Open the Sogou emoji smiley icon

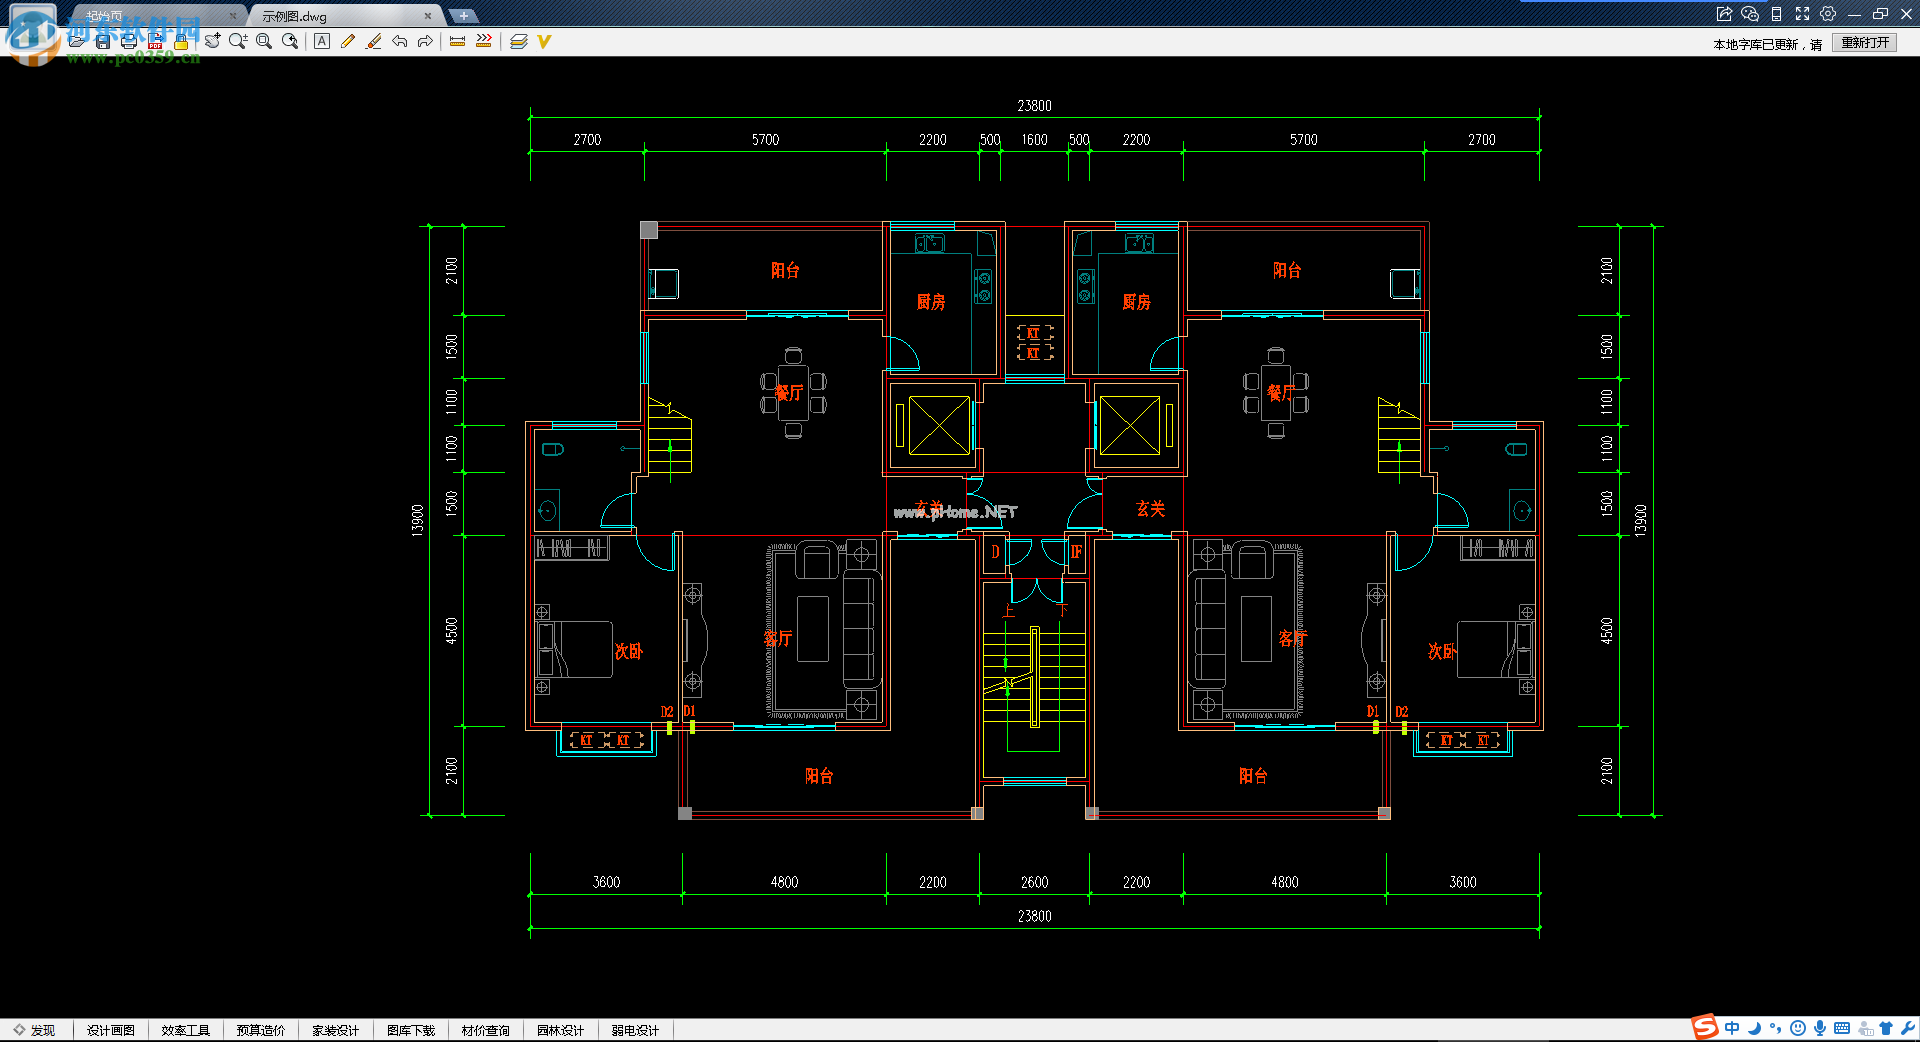point(1798,1028)
